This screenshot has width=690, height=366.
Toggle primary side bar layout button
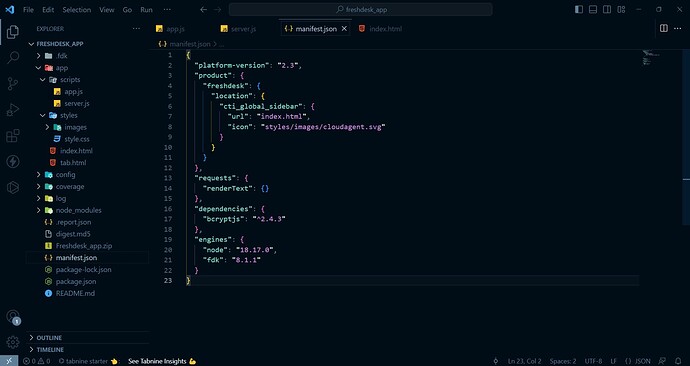point(579,10)
